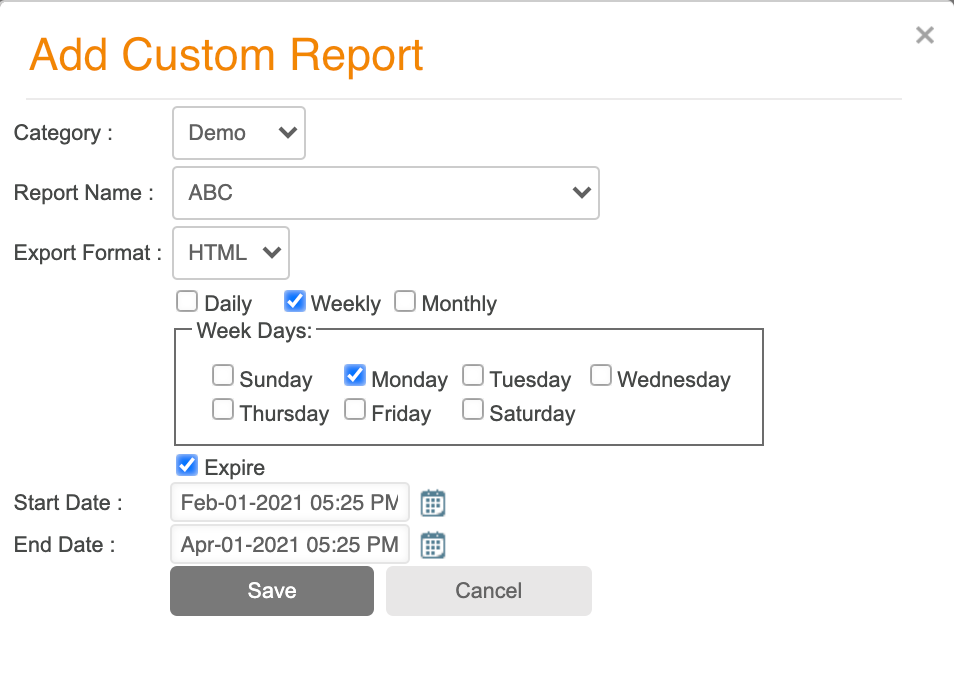The width and height of the screenshot is (954, 690).
Task: Open the calendar picker for End Date
Action: (432, 544)
